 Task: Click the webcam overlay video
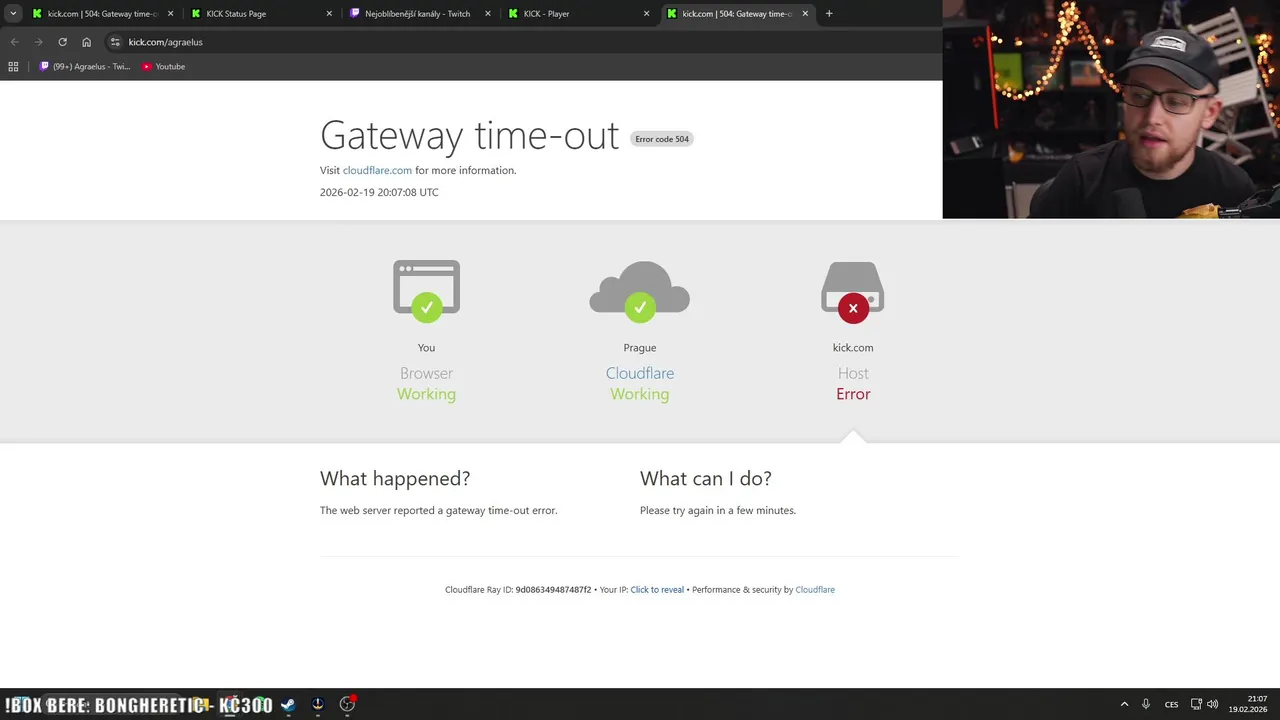click(1111, 109)
